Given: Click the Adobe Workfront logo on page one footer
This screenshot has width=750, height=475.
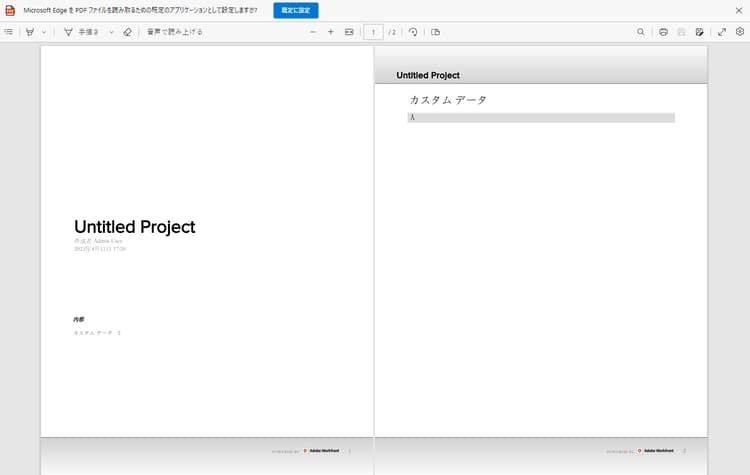Looking at the screenshot, I should pos(321,451).
